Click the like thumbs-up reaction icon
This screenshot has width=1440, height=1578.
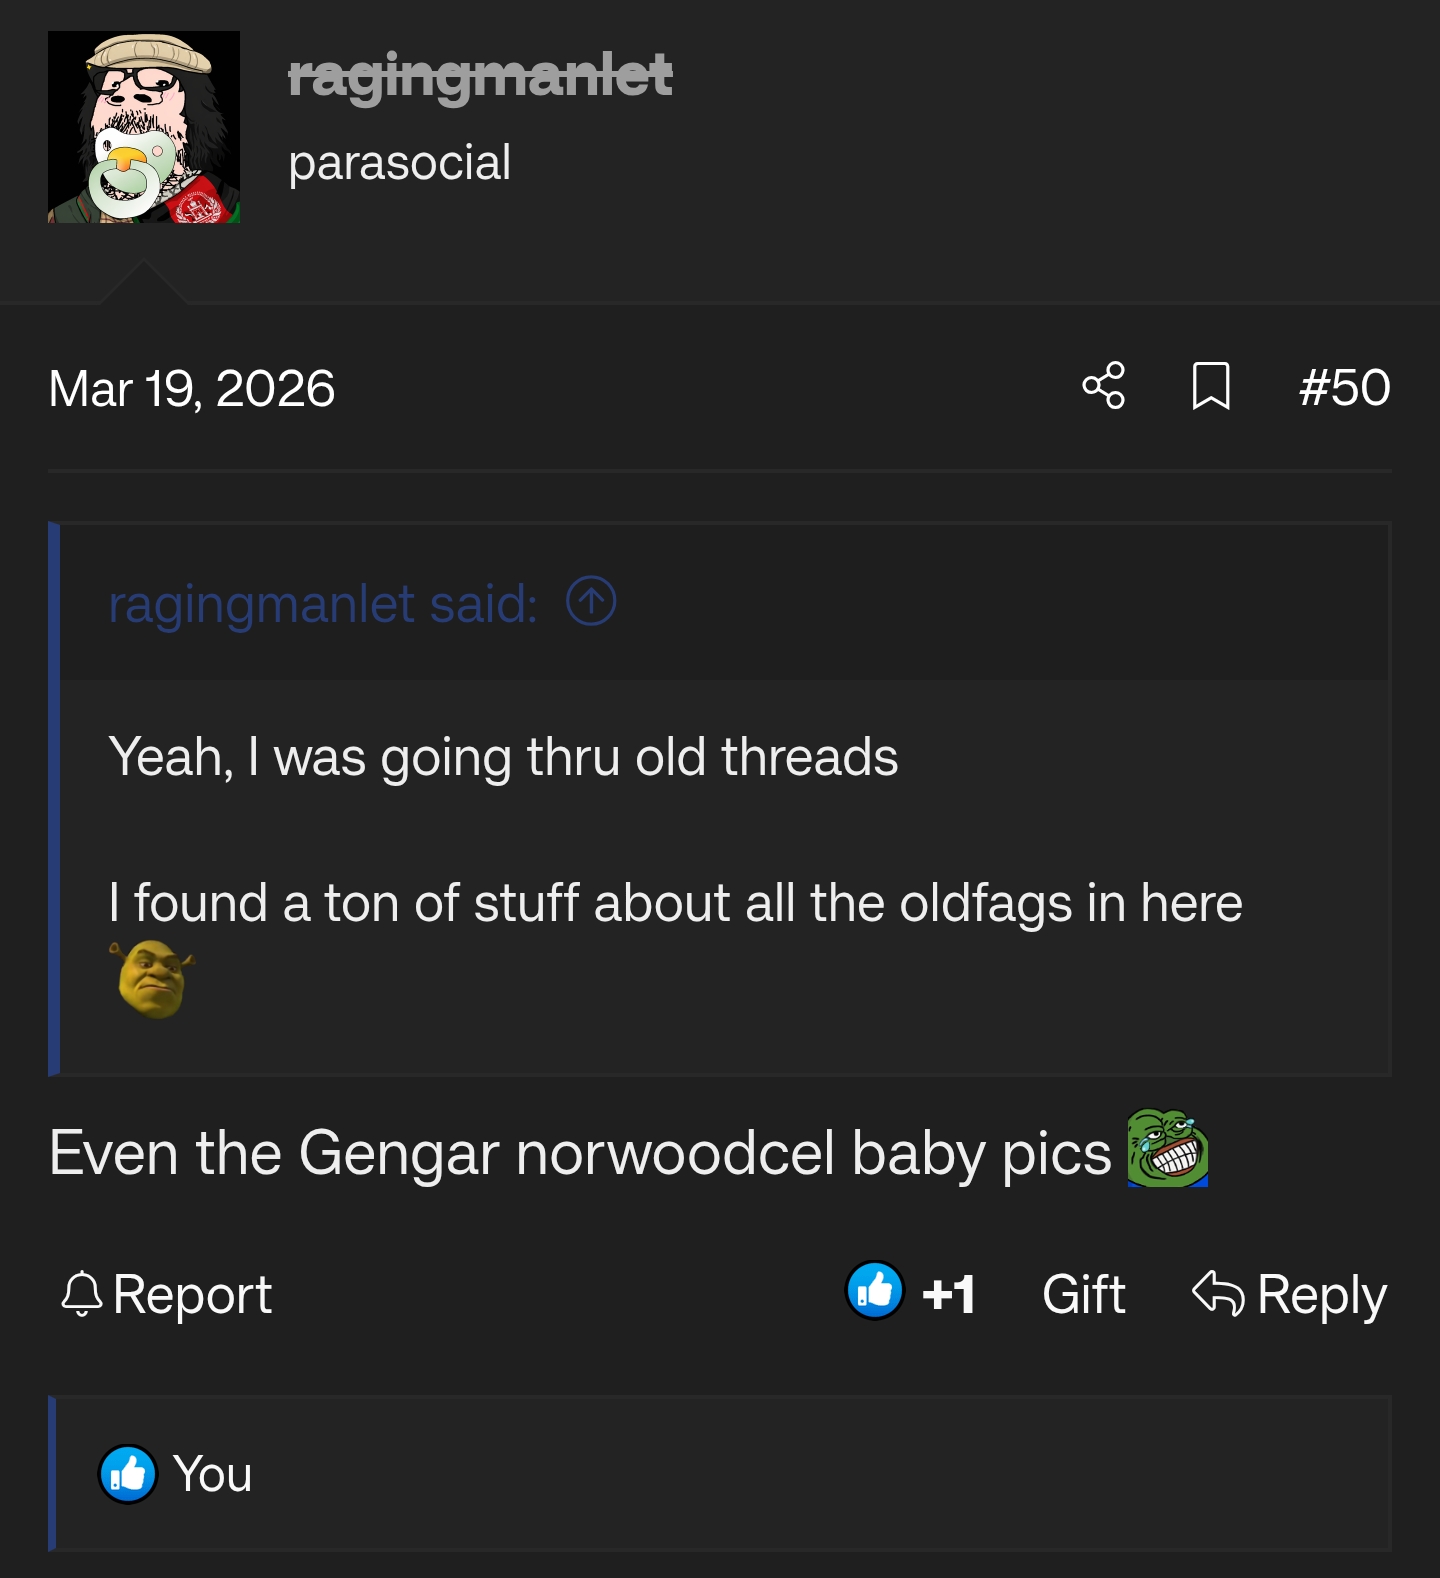pos(875,1291)
